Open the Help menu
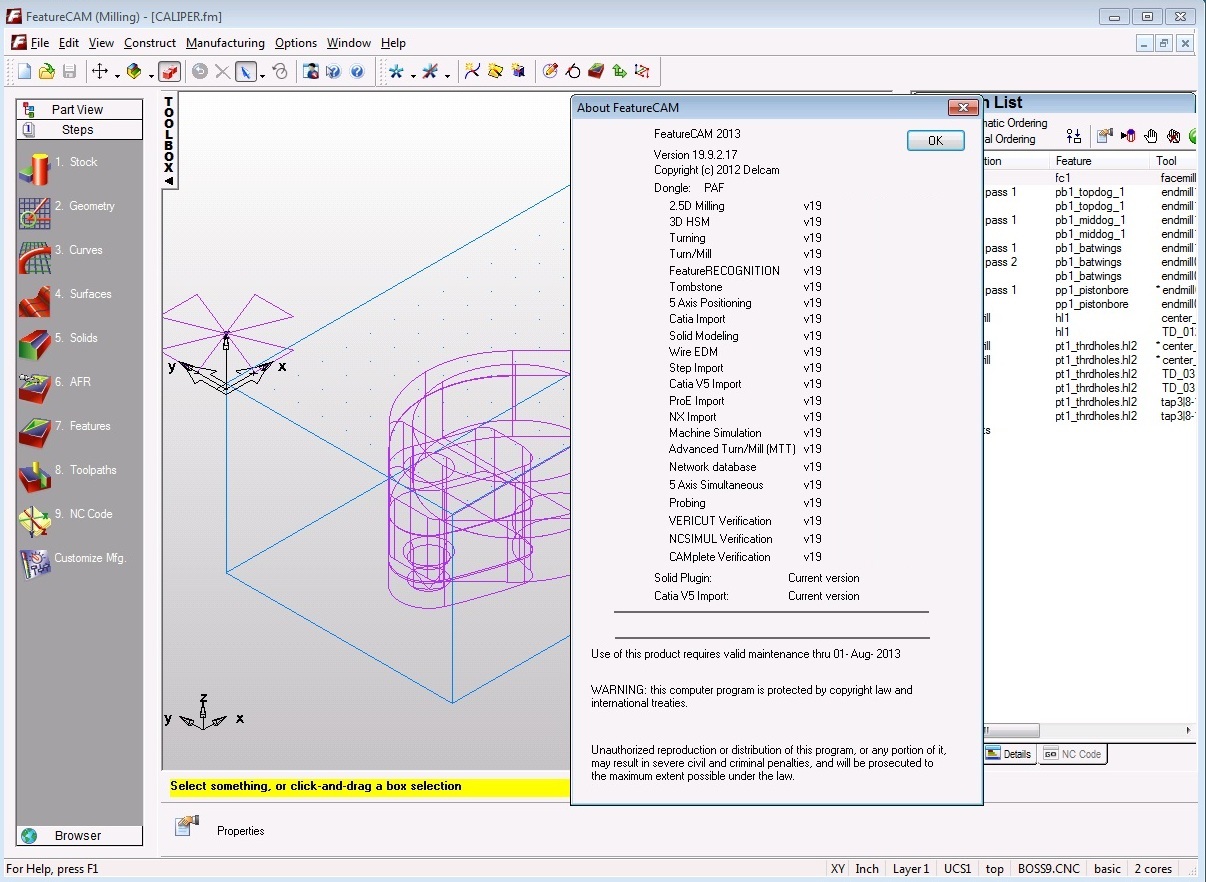The image size is (1206, 882). (x=393, y=43)
